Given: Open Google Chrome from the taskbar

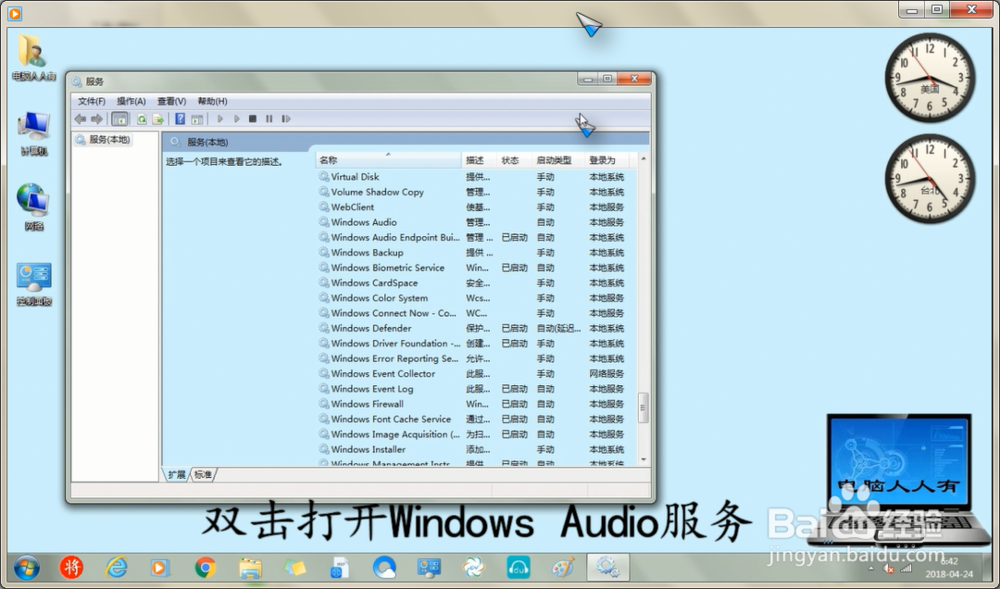Looking at the screenshot, I should 205,567.
